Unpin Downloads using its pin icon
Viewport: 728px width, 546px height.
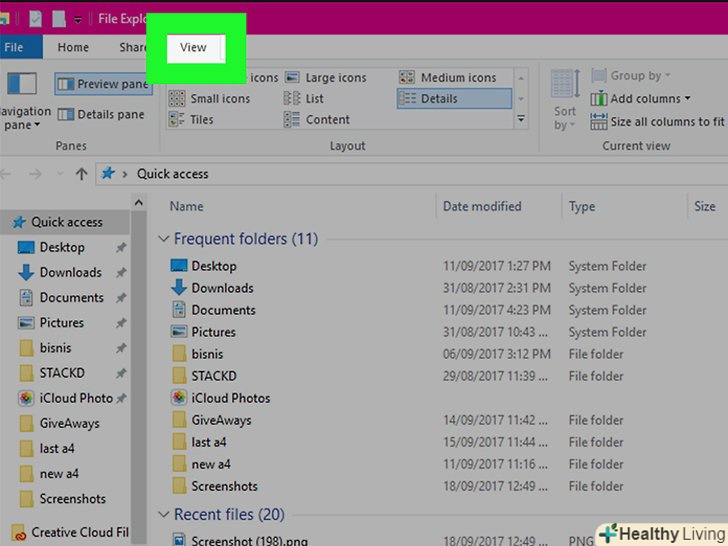(x=121, y=273)
